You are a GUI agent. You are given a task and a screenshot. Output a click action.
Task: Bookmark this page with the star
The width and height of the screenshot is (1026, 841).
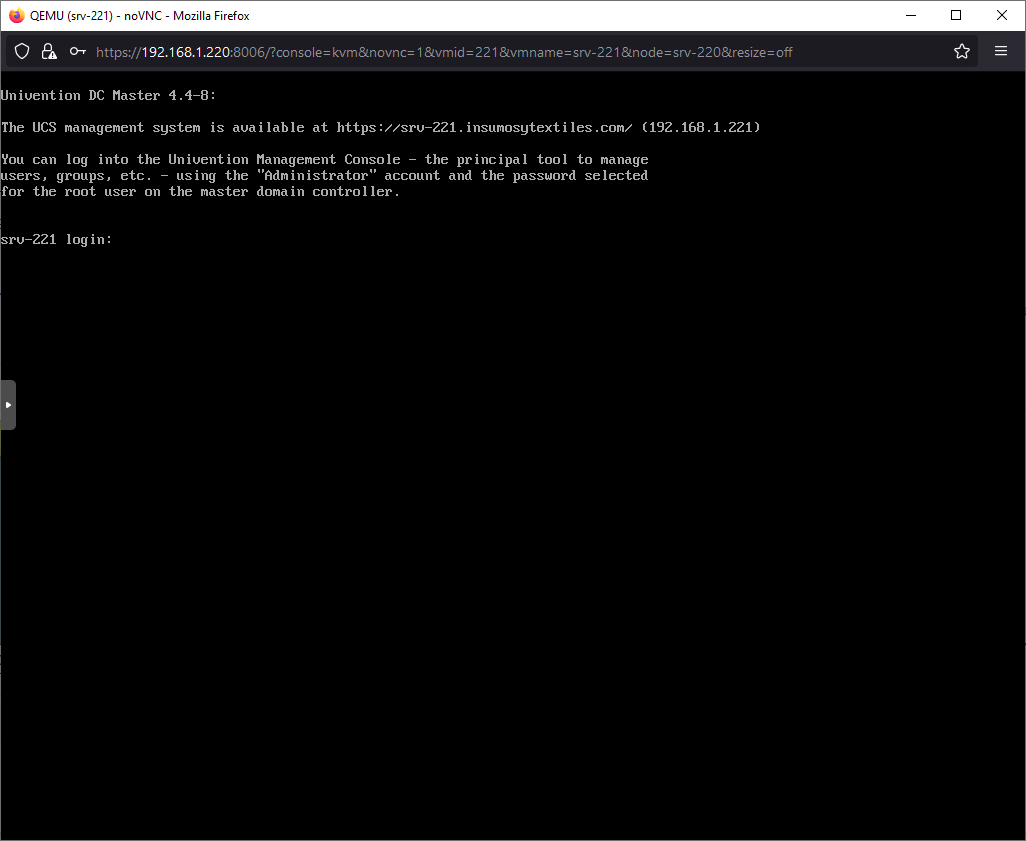[x=961, y=51]
